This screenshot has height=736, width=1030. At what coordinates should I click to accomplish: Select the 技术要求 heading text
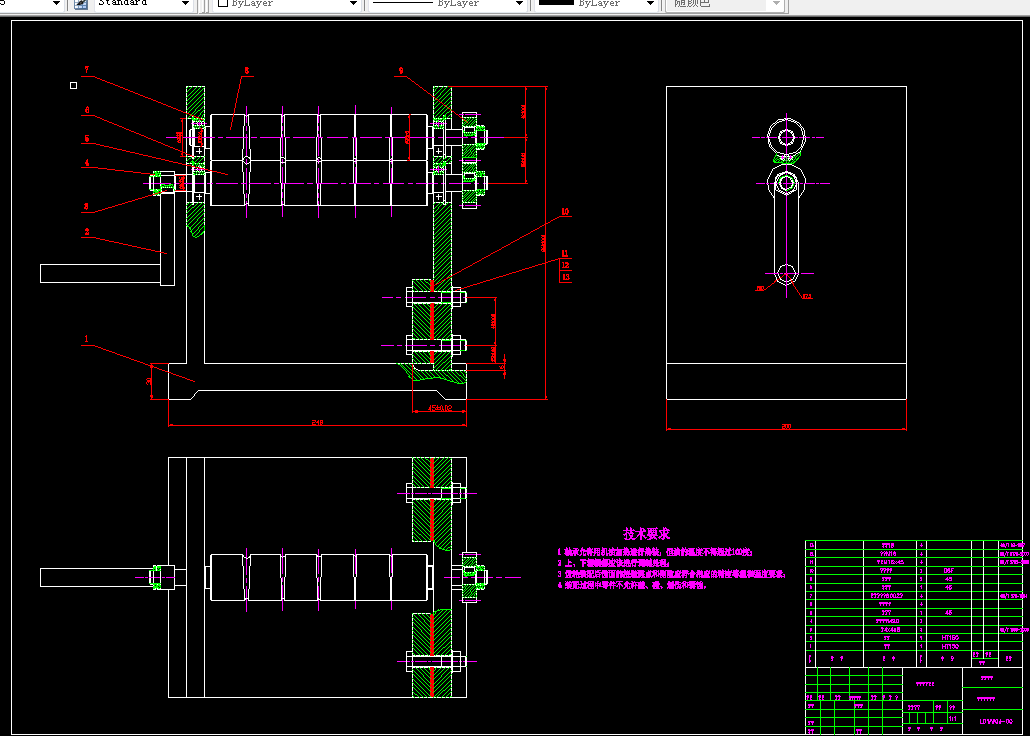point(647,534)
